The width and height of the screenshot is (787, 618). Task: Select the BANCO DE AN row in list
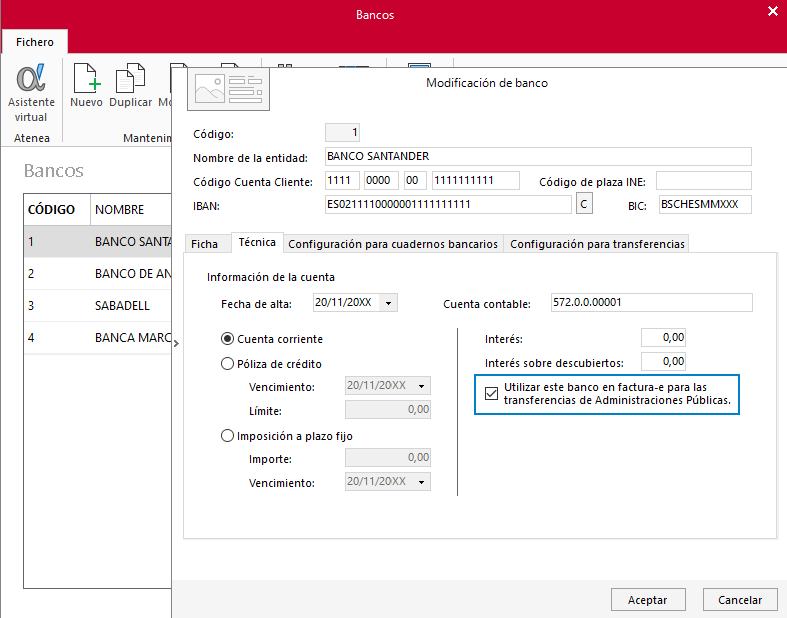coord(98,274)
